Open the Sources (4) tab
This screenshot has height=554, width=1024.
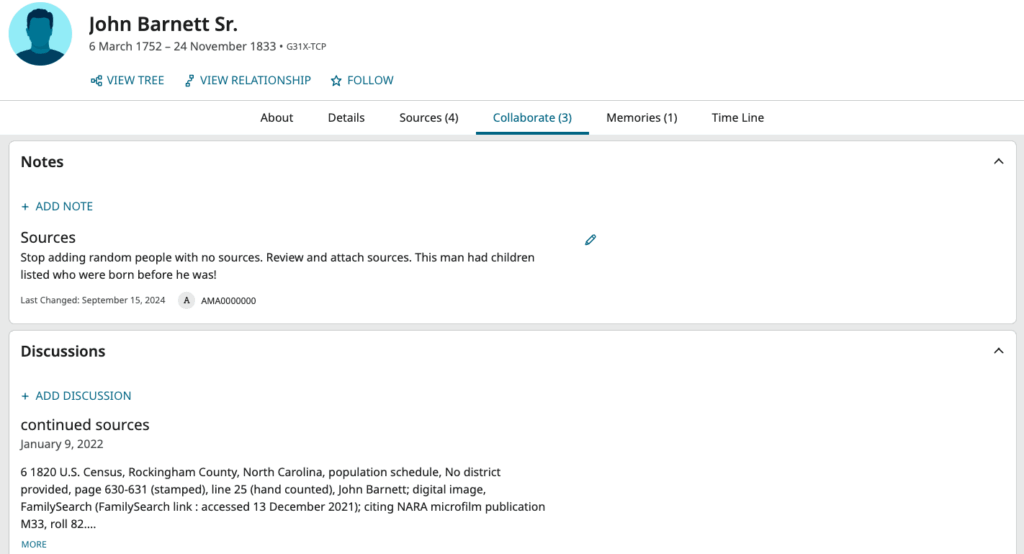click(428, 118)
